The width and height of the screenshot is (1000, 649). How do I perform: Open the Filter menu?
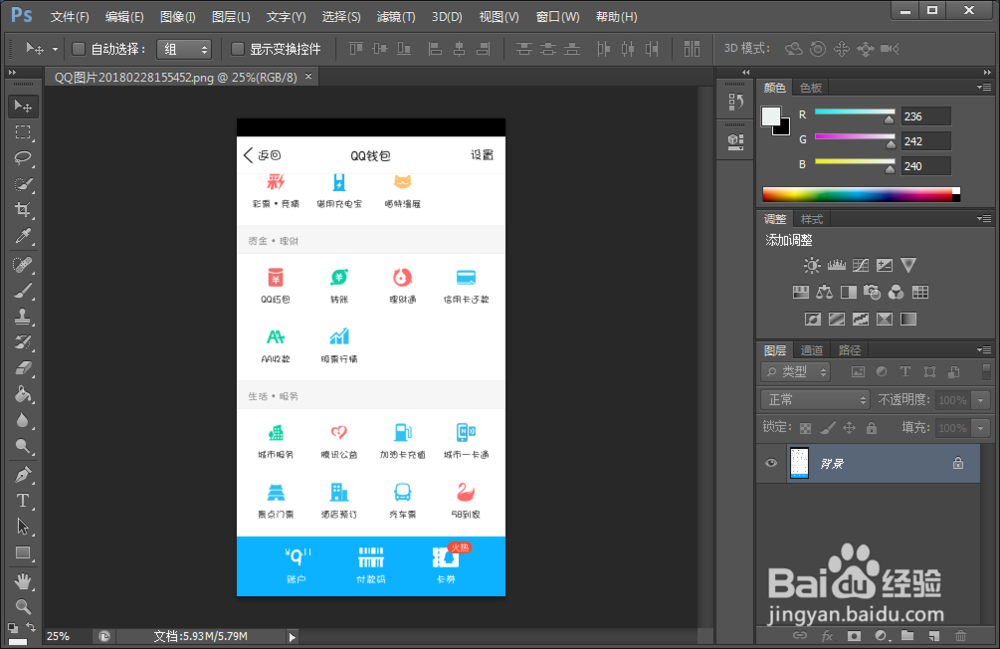click(395, 17)
